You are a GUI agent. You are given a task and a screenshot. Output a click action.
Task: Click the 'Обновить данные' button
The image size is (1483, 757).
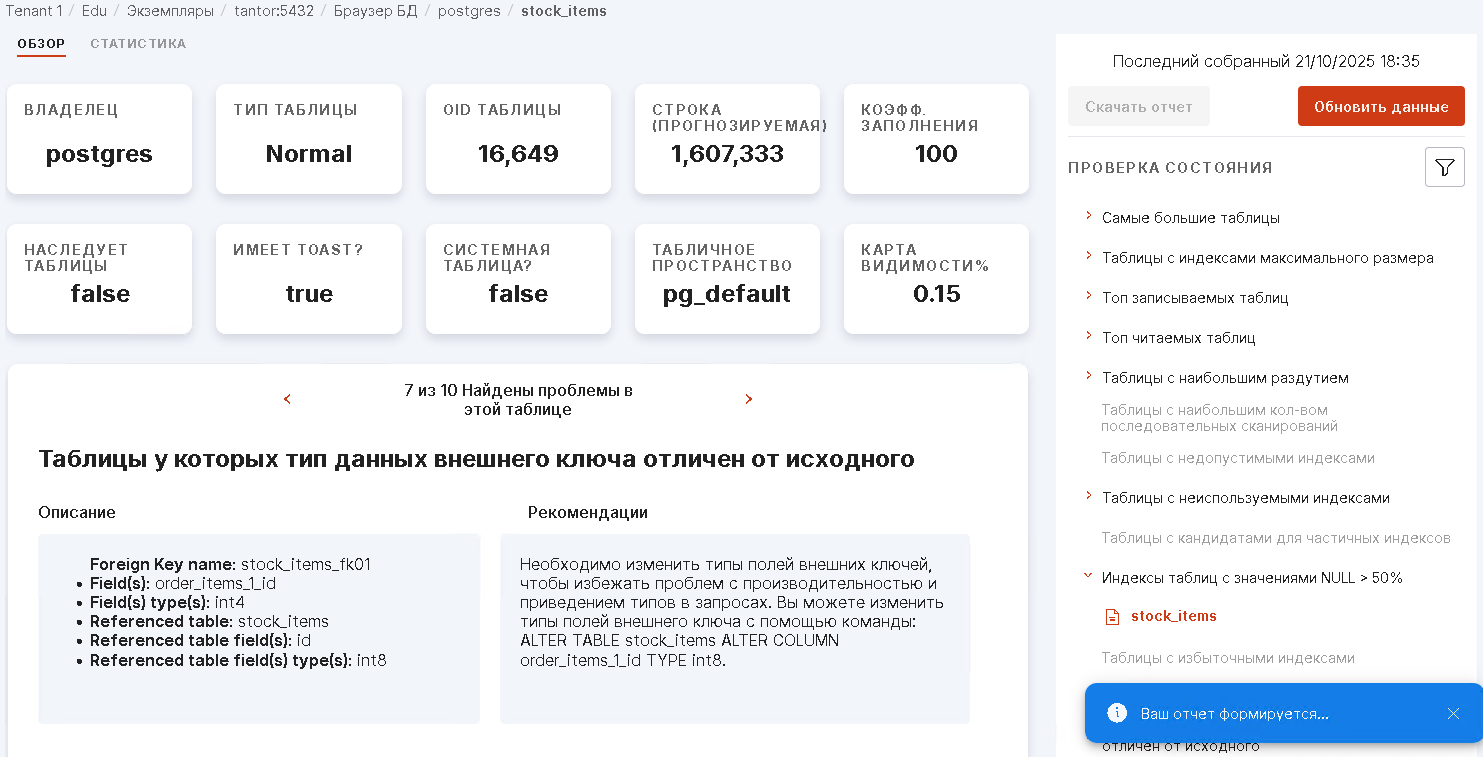[x=1381, y=107]
